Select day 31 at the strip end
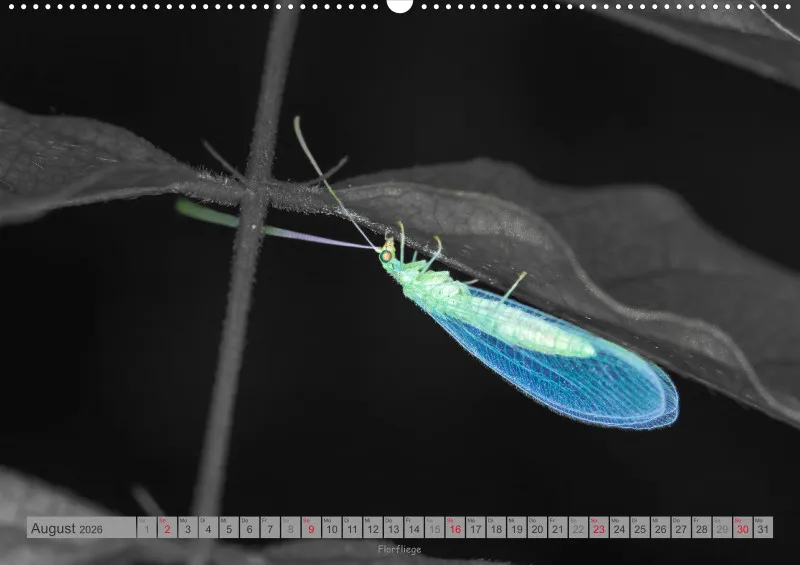This screenshot has height=565, width=800. (763, 527)
